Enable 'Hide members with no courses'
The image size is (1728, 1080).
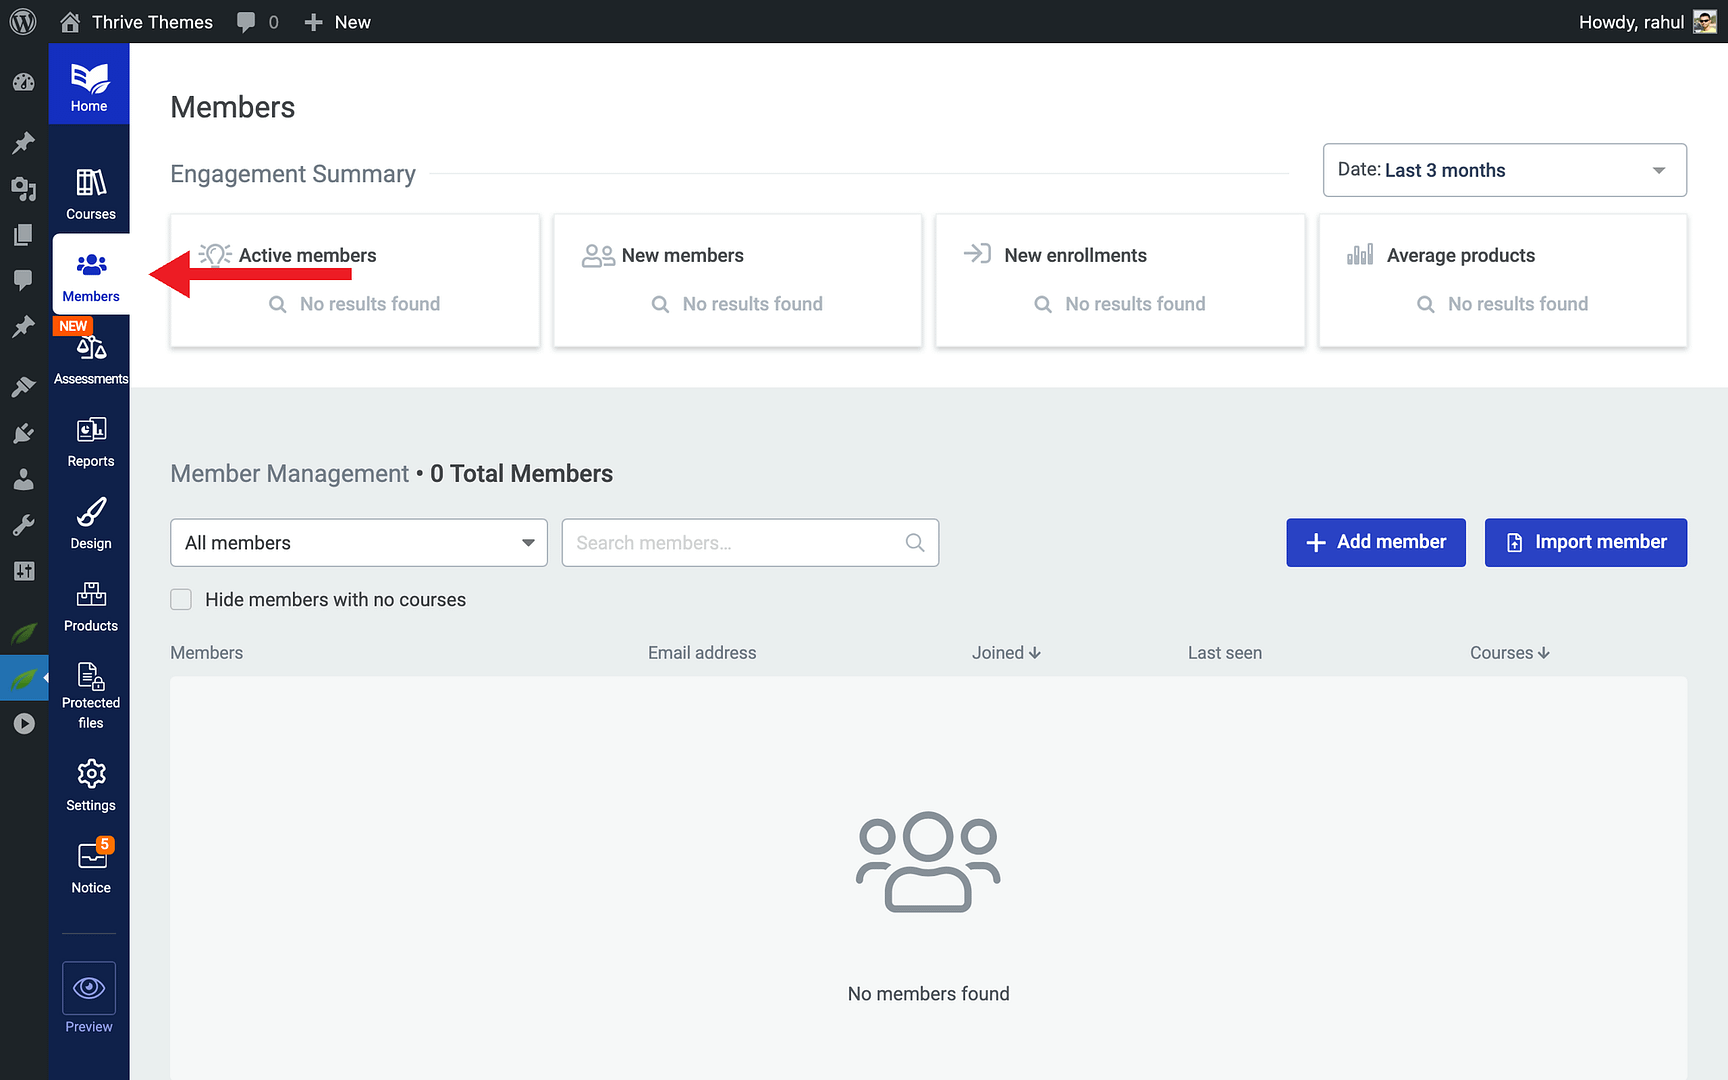pyautogui.click(x=181, y=599)
